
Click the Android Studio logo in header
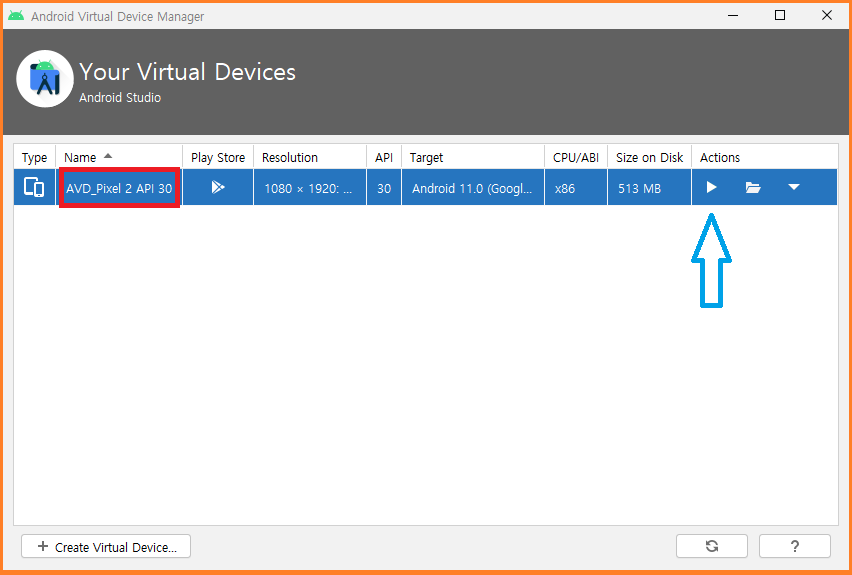tap(45, 79)
